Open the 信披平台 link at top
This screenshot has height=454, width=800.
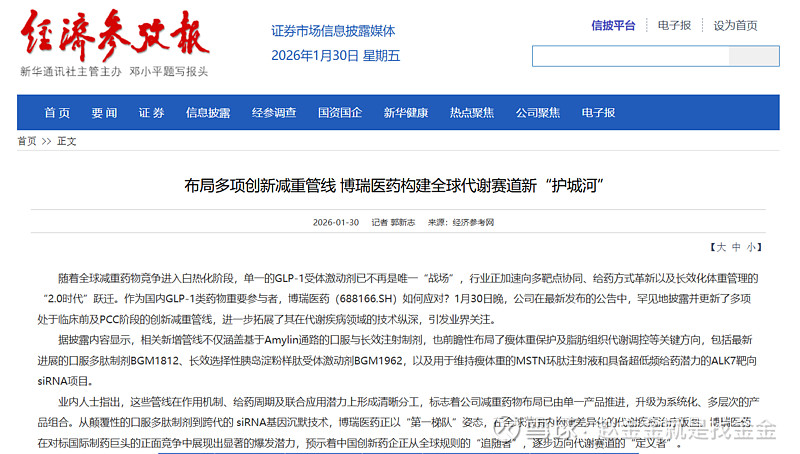pyautogui.click(x=613, y=25)
